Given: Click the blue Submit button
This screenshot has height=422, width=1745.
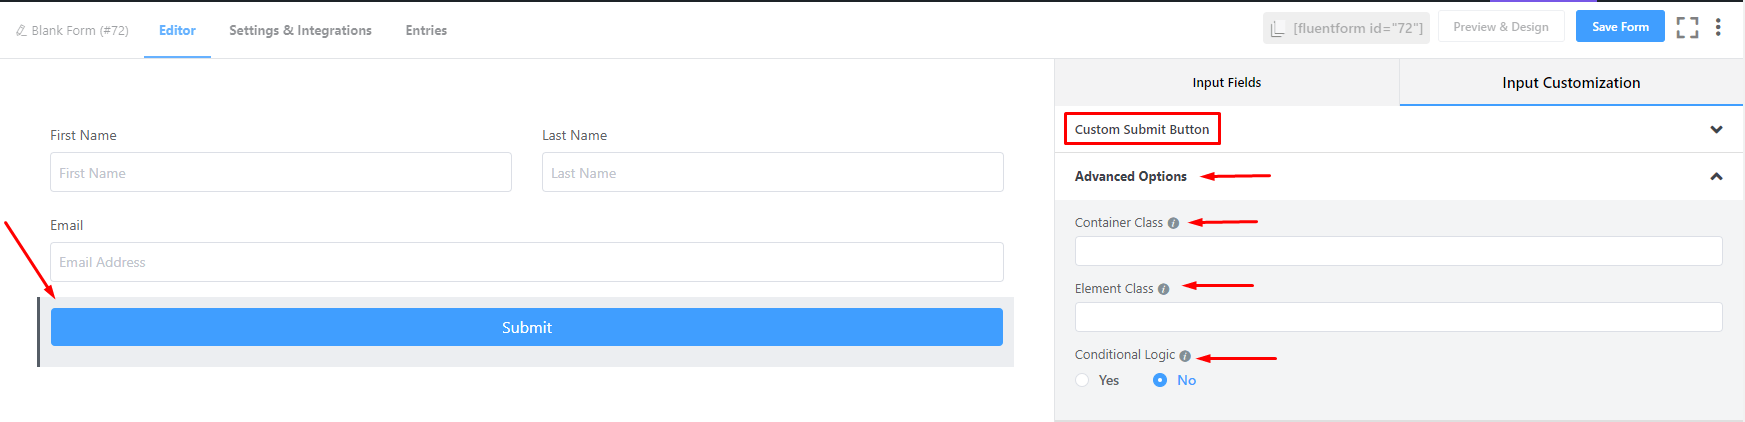Looking at the screenshot, I should [x=526, y=327].
